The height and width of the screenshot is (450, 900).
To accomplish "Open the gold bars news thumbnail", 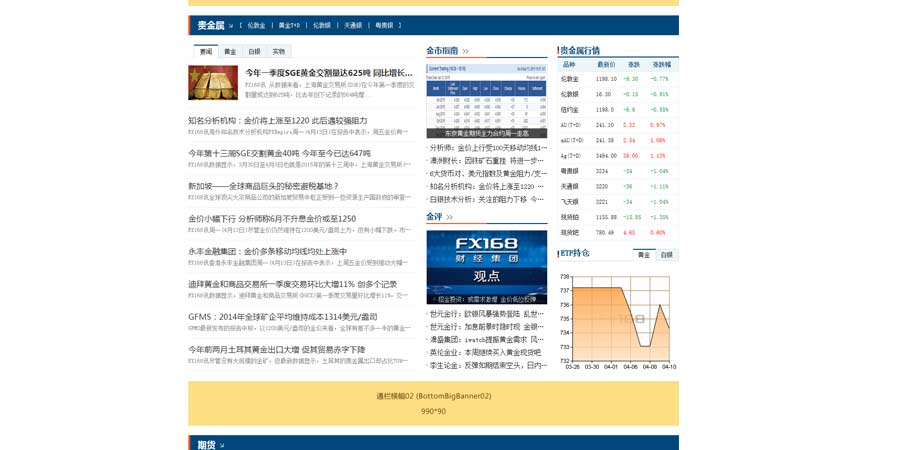I will coord(213,82).
